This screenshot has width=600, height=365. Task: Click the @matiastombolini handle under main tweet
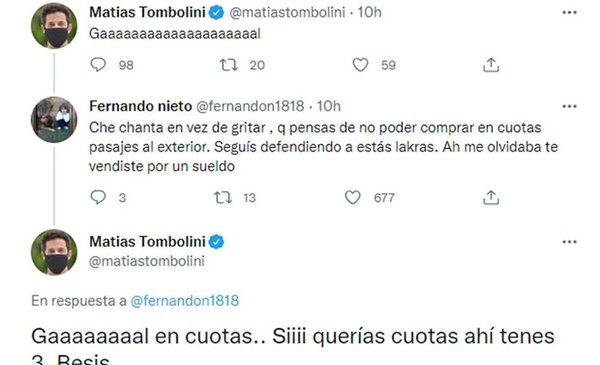(147, 261)
